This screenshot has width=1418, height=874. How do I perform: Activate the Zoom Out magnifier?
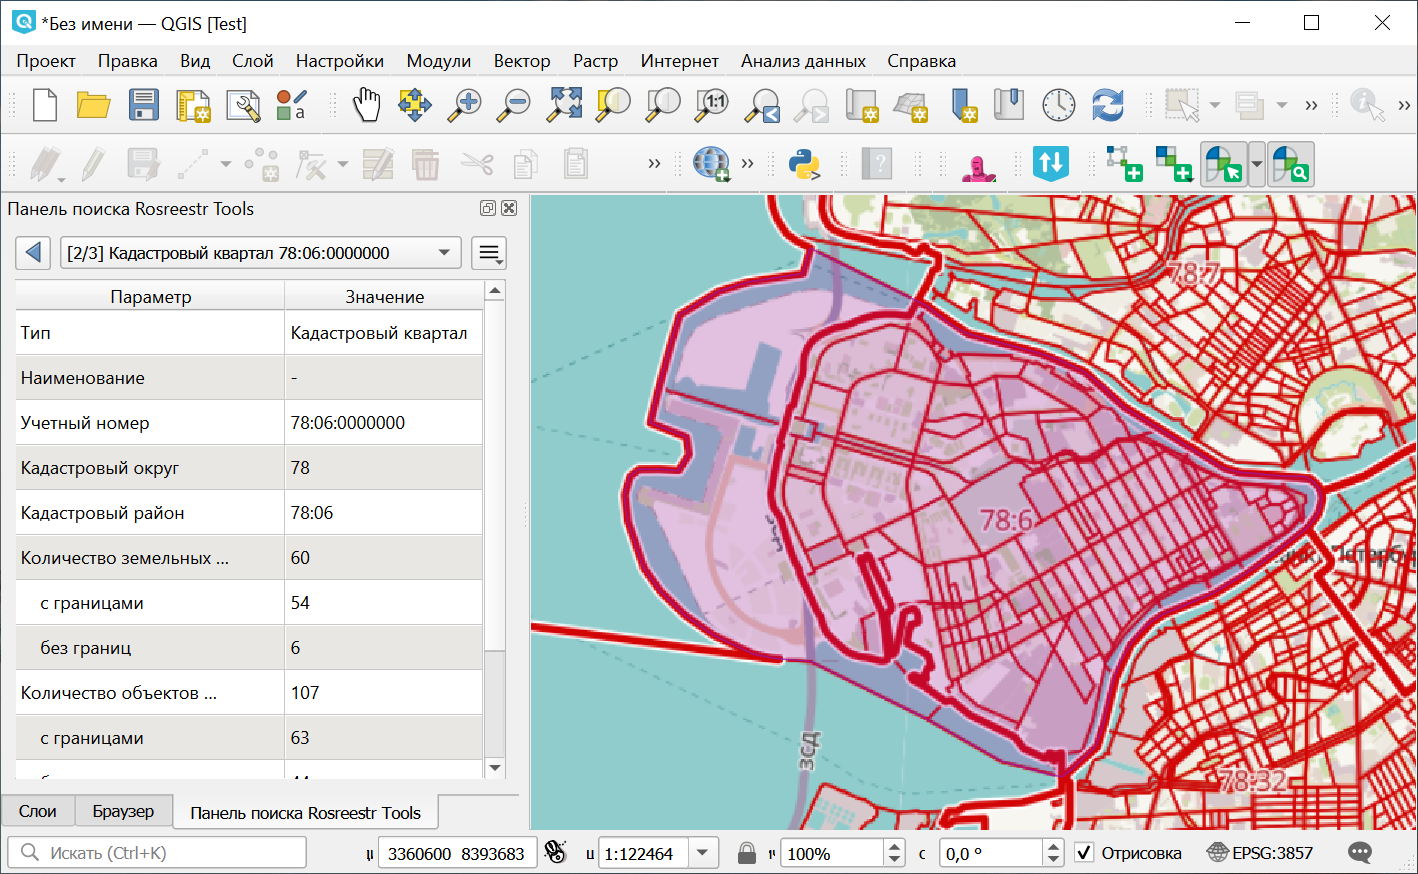tap(514, 105)
